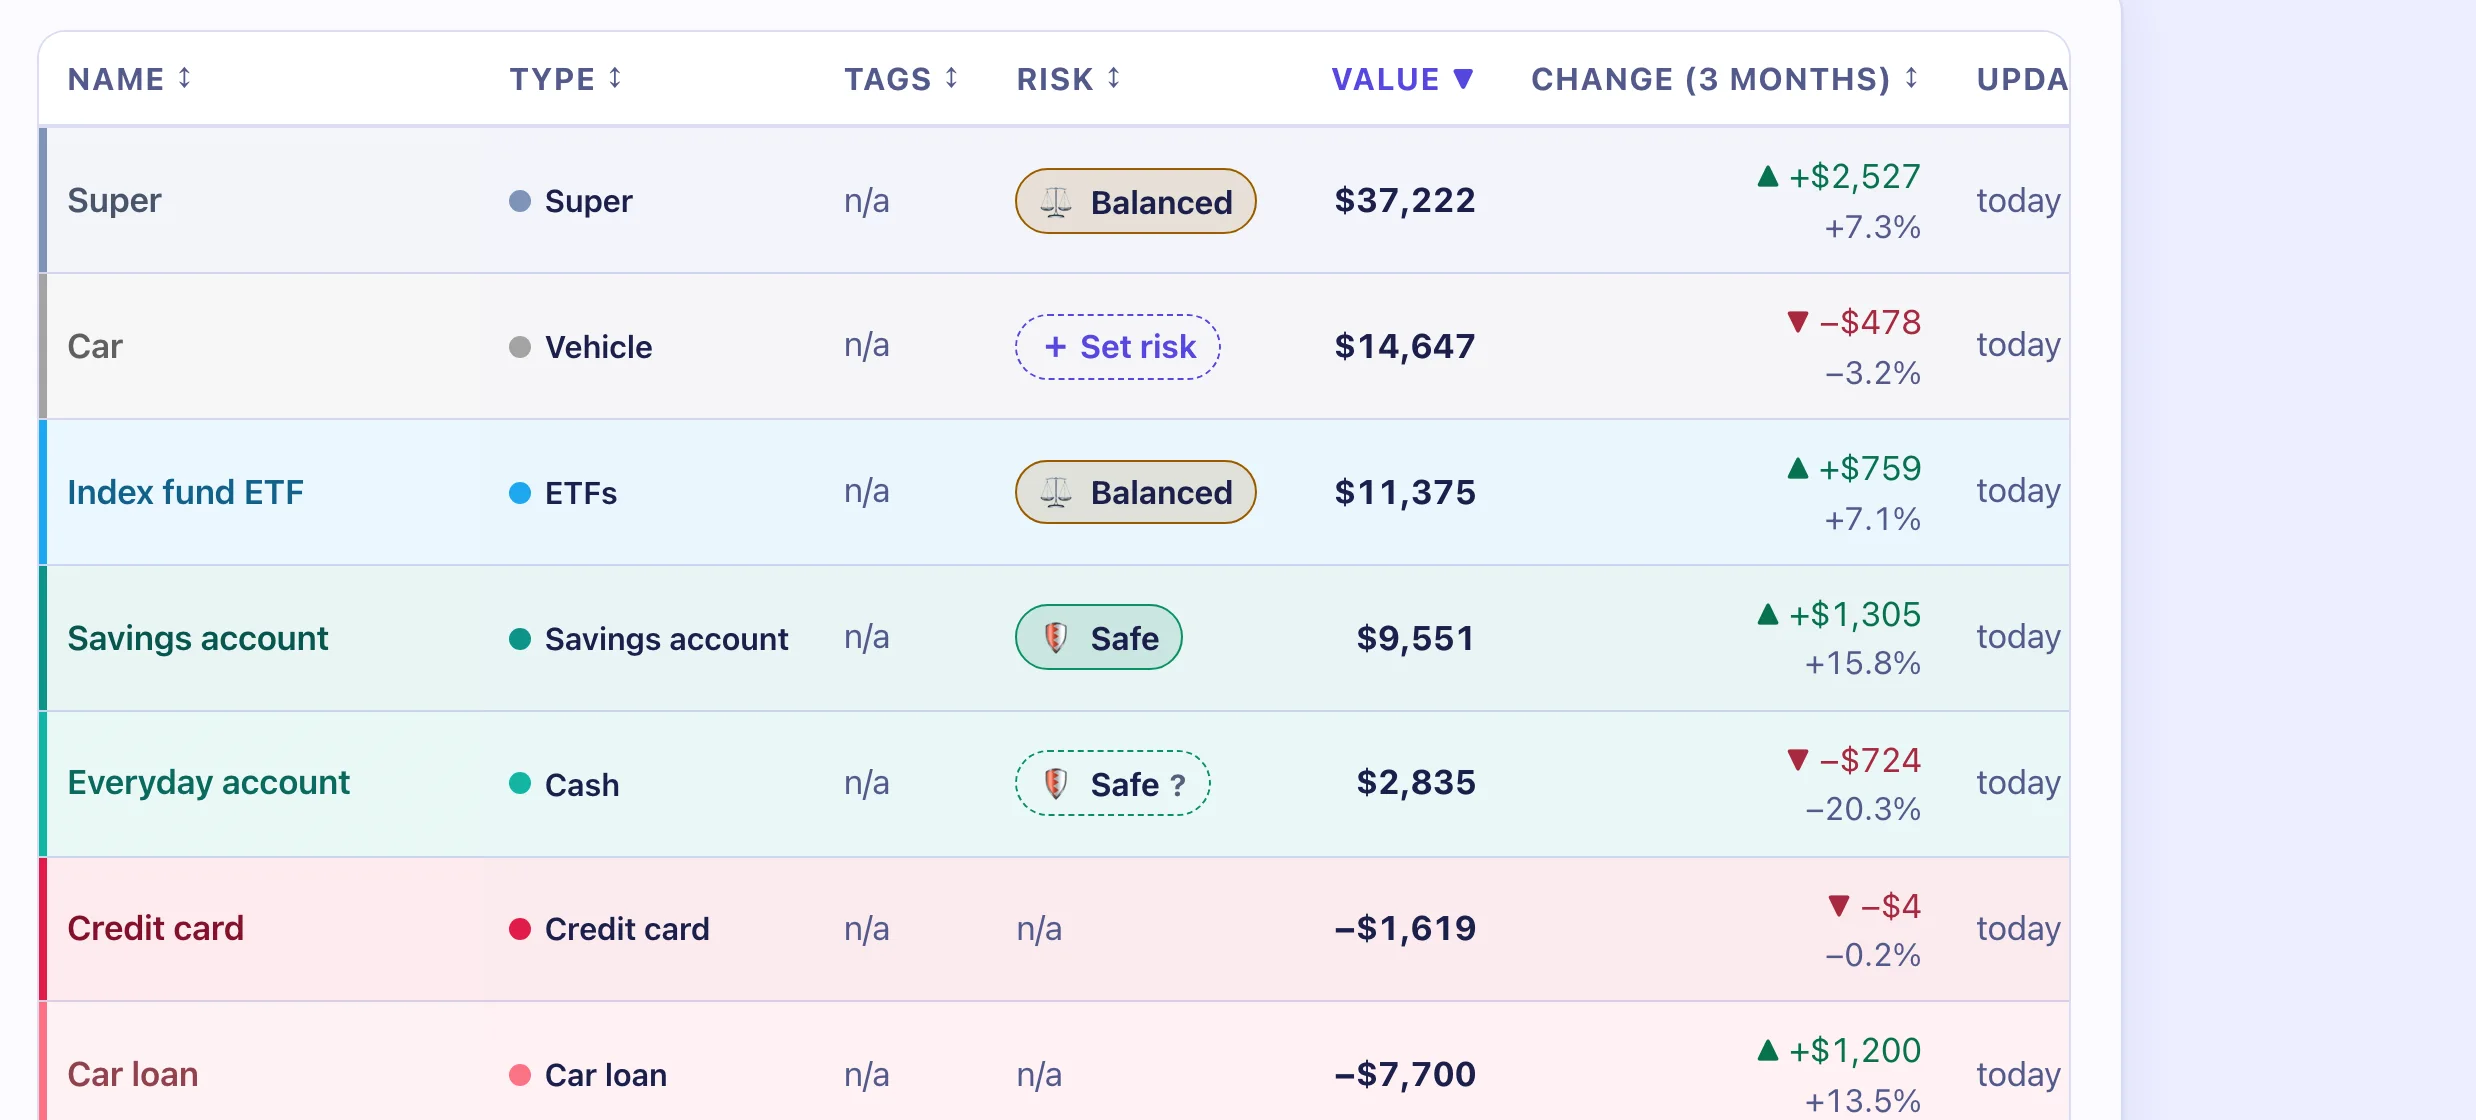
Task: Click the $37,222 value cell
Action: pyautogui.click(x=1405, y=200)
